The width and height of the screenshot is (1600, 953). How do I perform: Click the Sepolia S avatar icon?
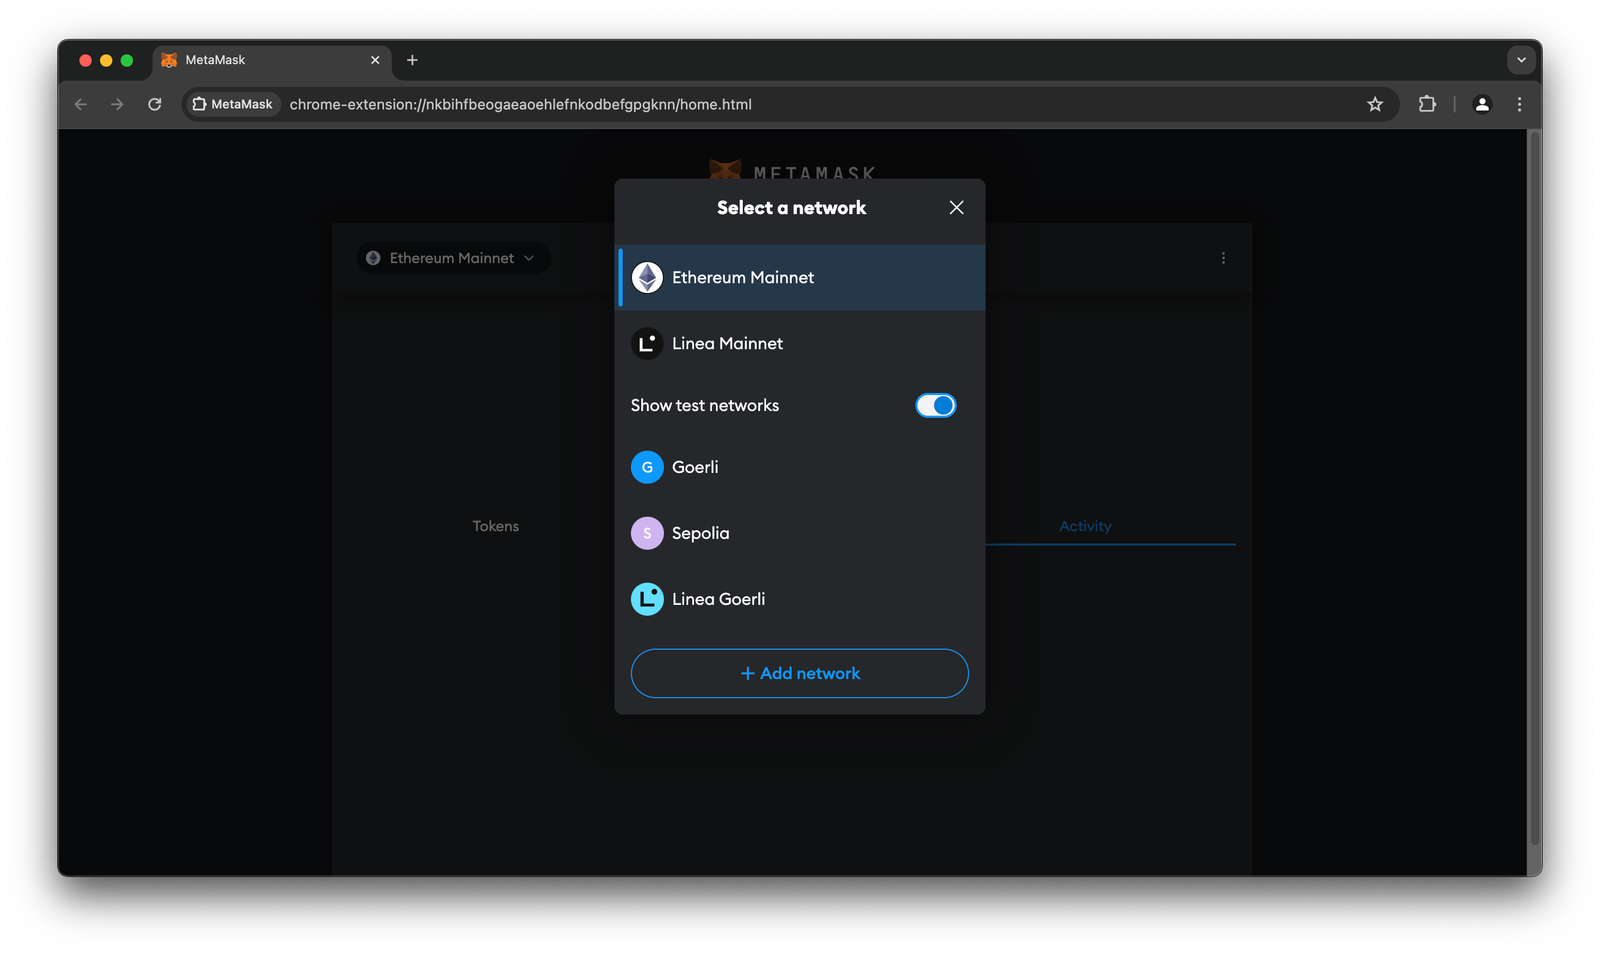[x=647, y=533]
